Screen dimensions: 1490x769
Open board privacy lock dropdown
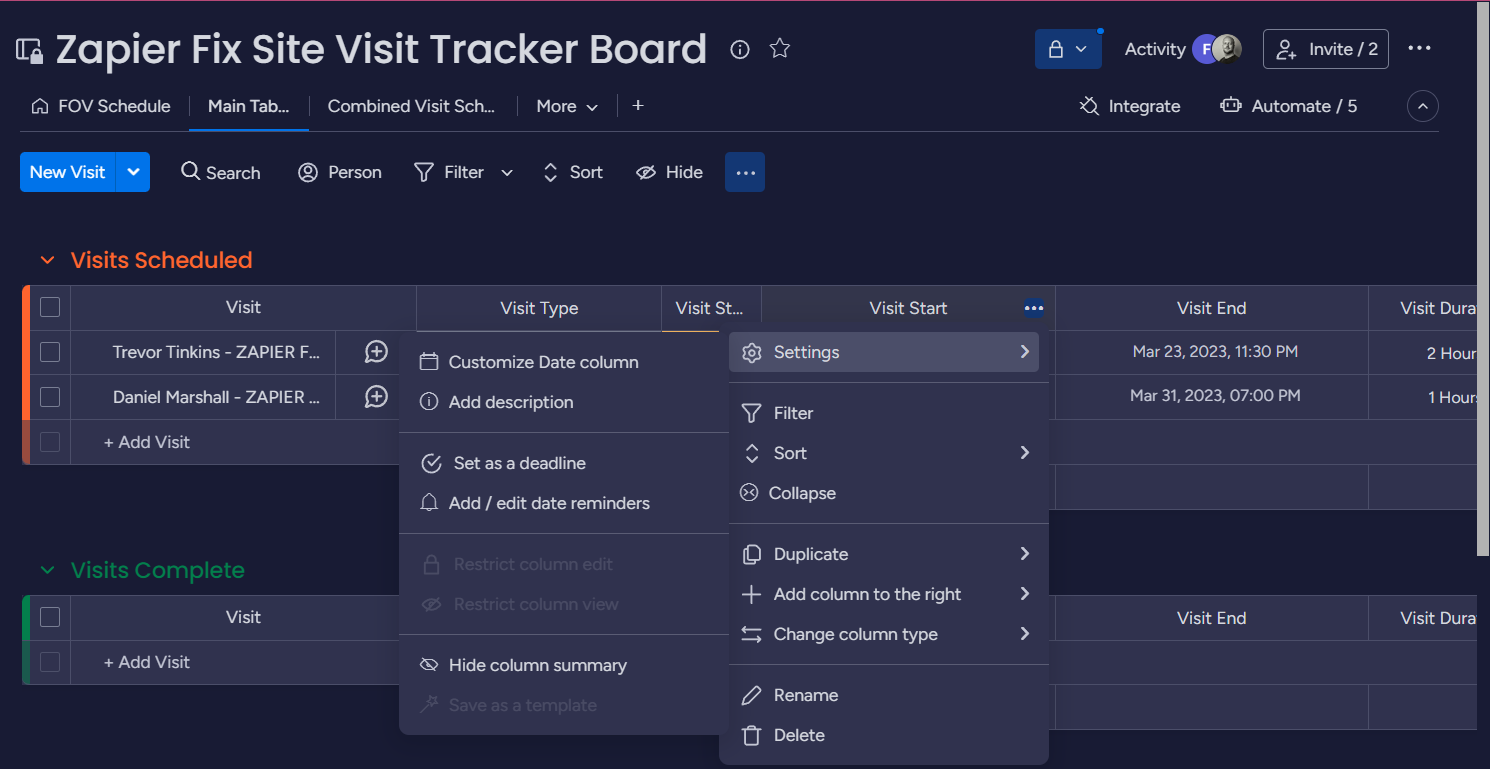click(x=1068, y=49)
